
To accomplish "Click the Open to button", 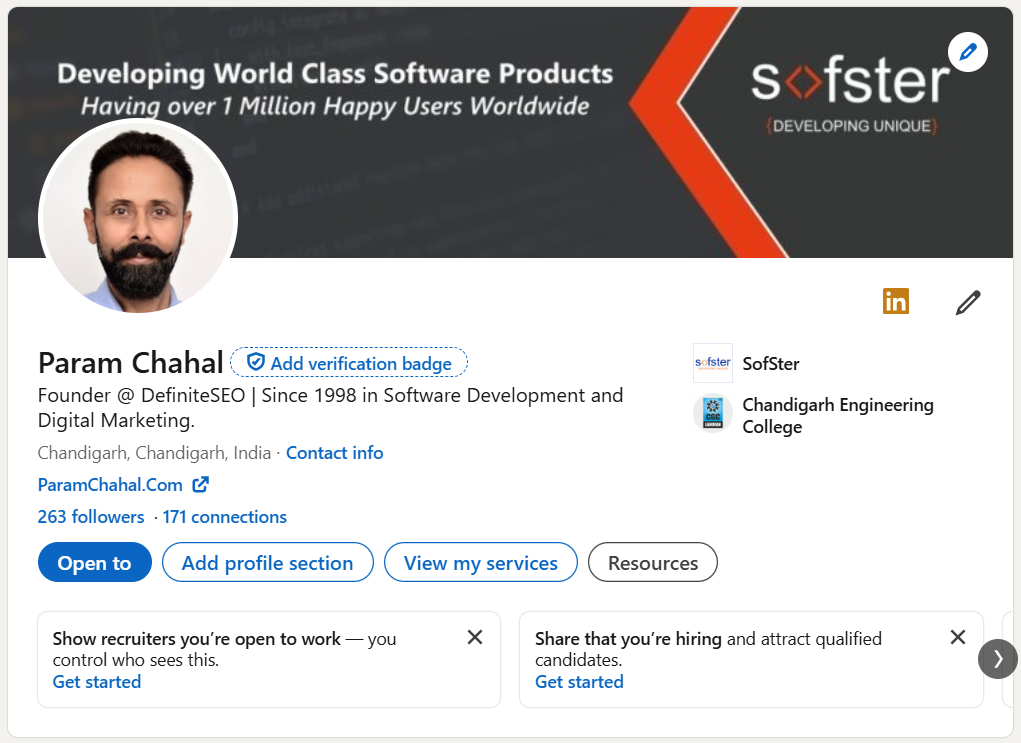I will point(94,562).
